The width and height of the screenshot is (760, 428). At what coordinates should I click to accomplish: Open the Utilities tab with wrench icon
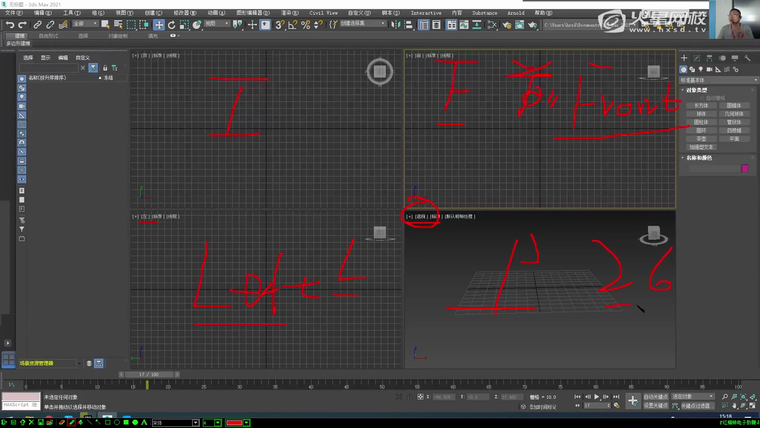(748, 58)
